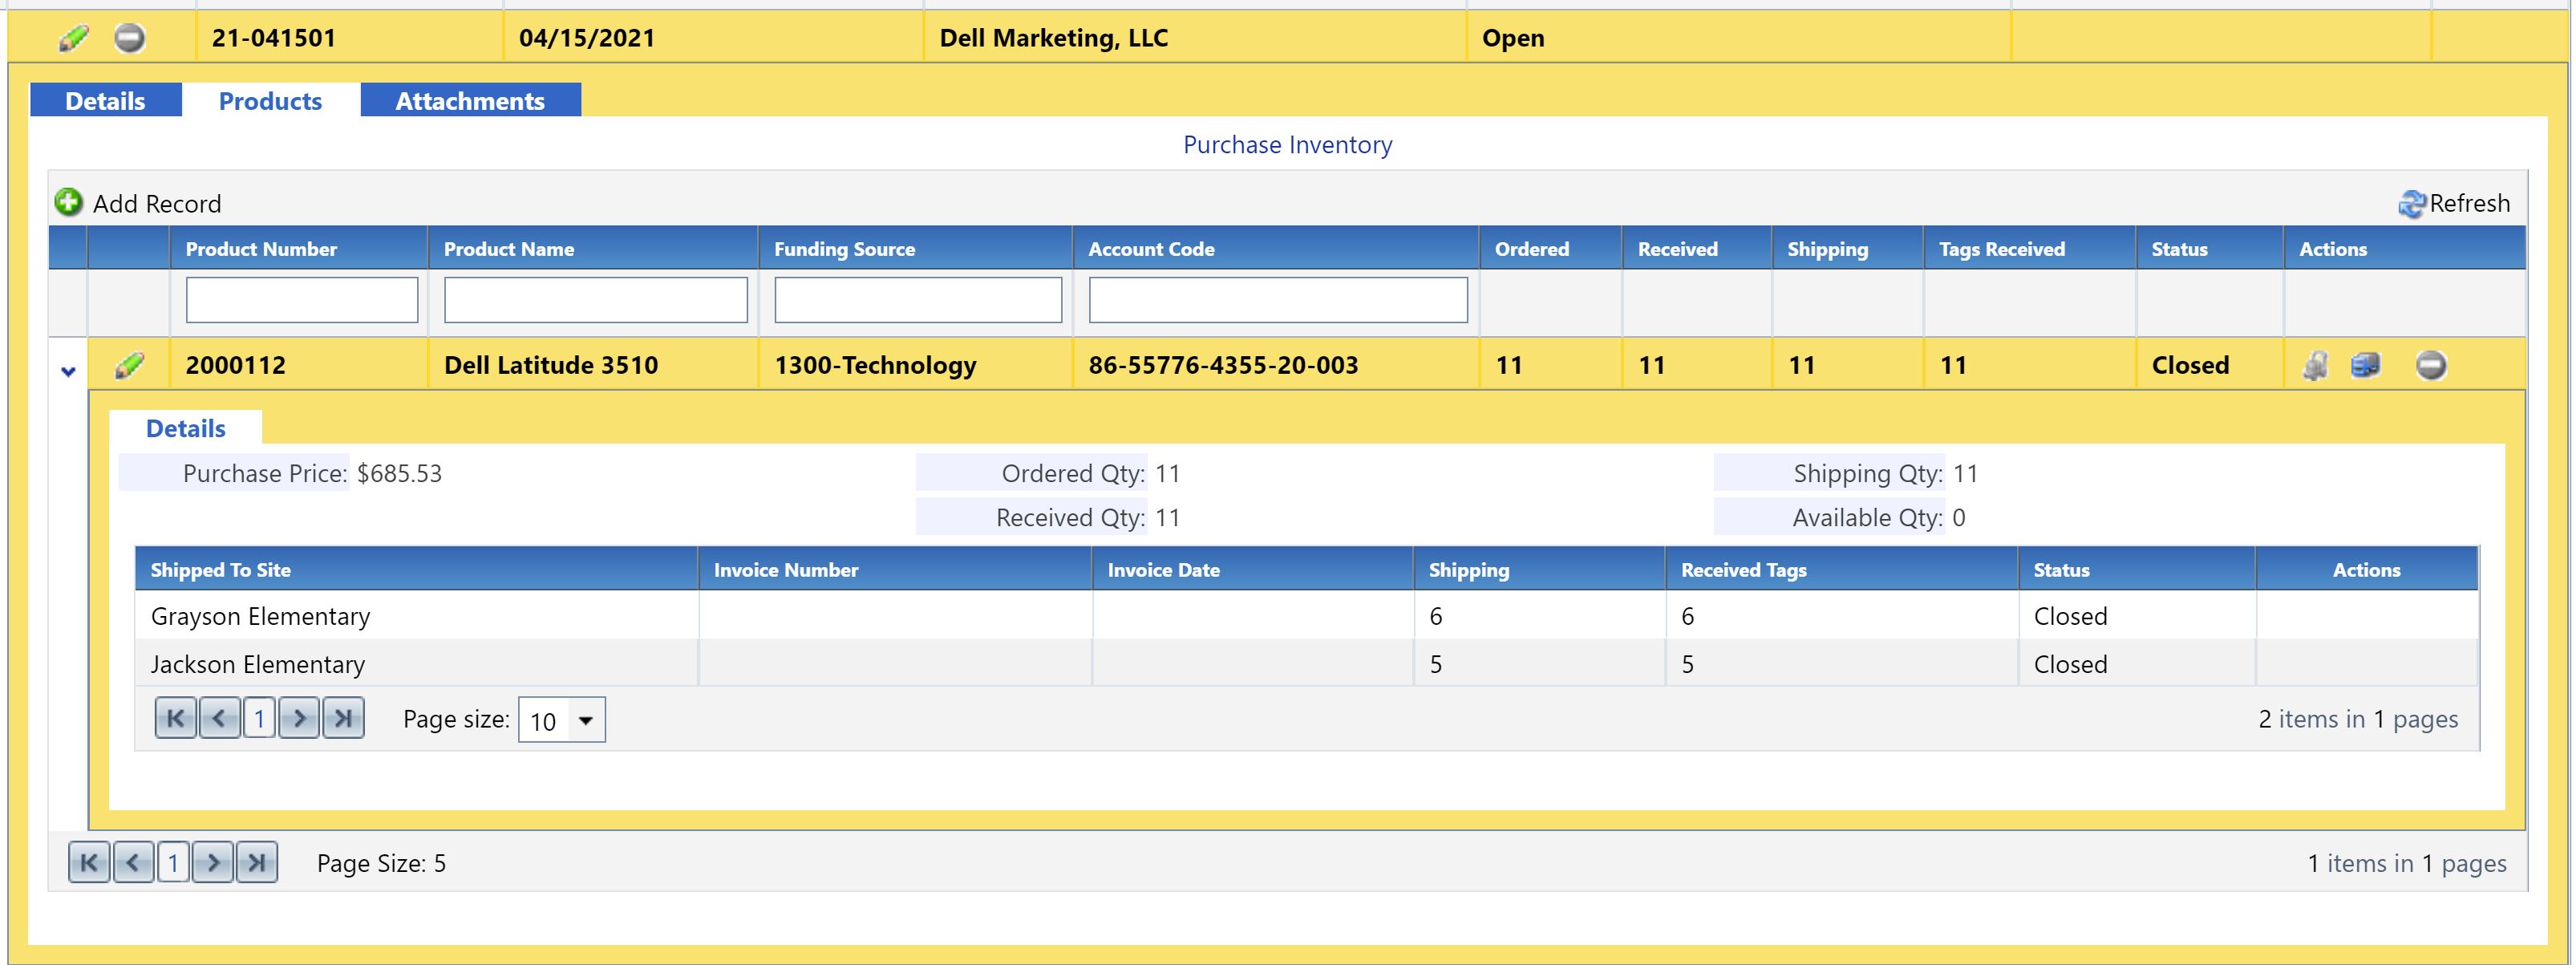
Task: Go to first page in the products pager (Page Size: 5)
Action: [89, 862]
